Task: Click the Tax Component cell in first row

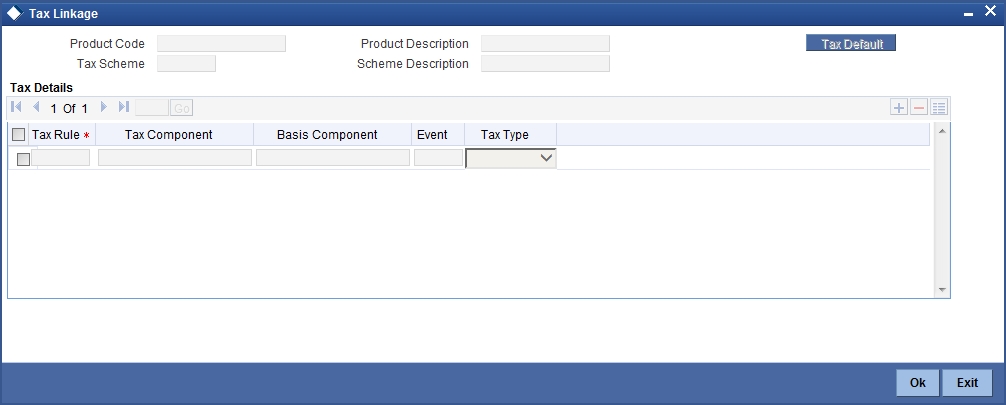Action: 175,158
